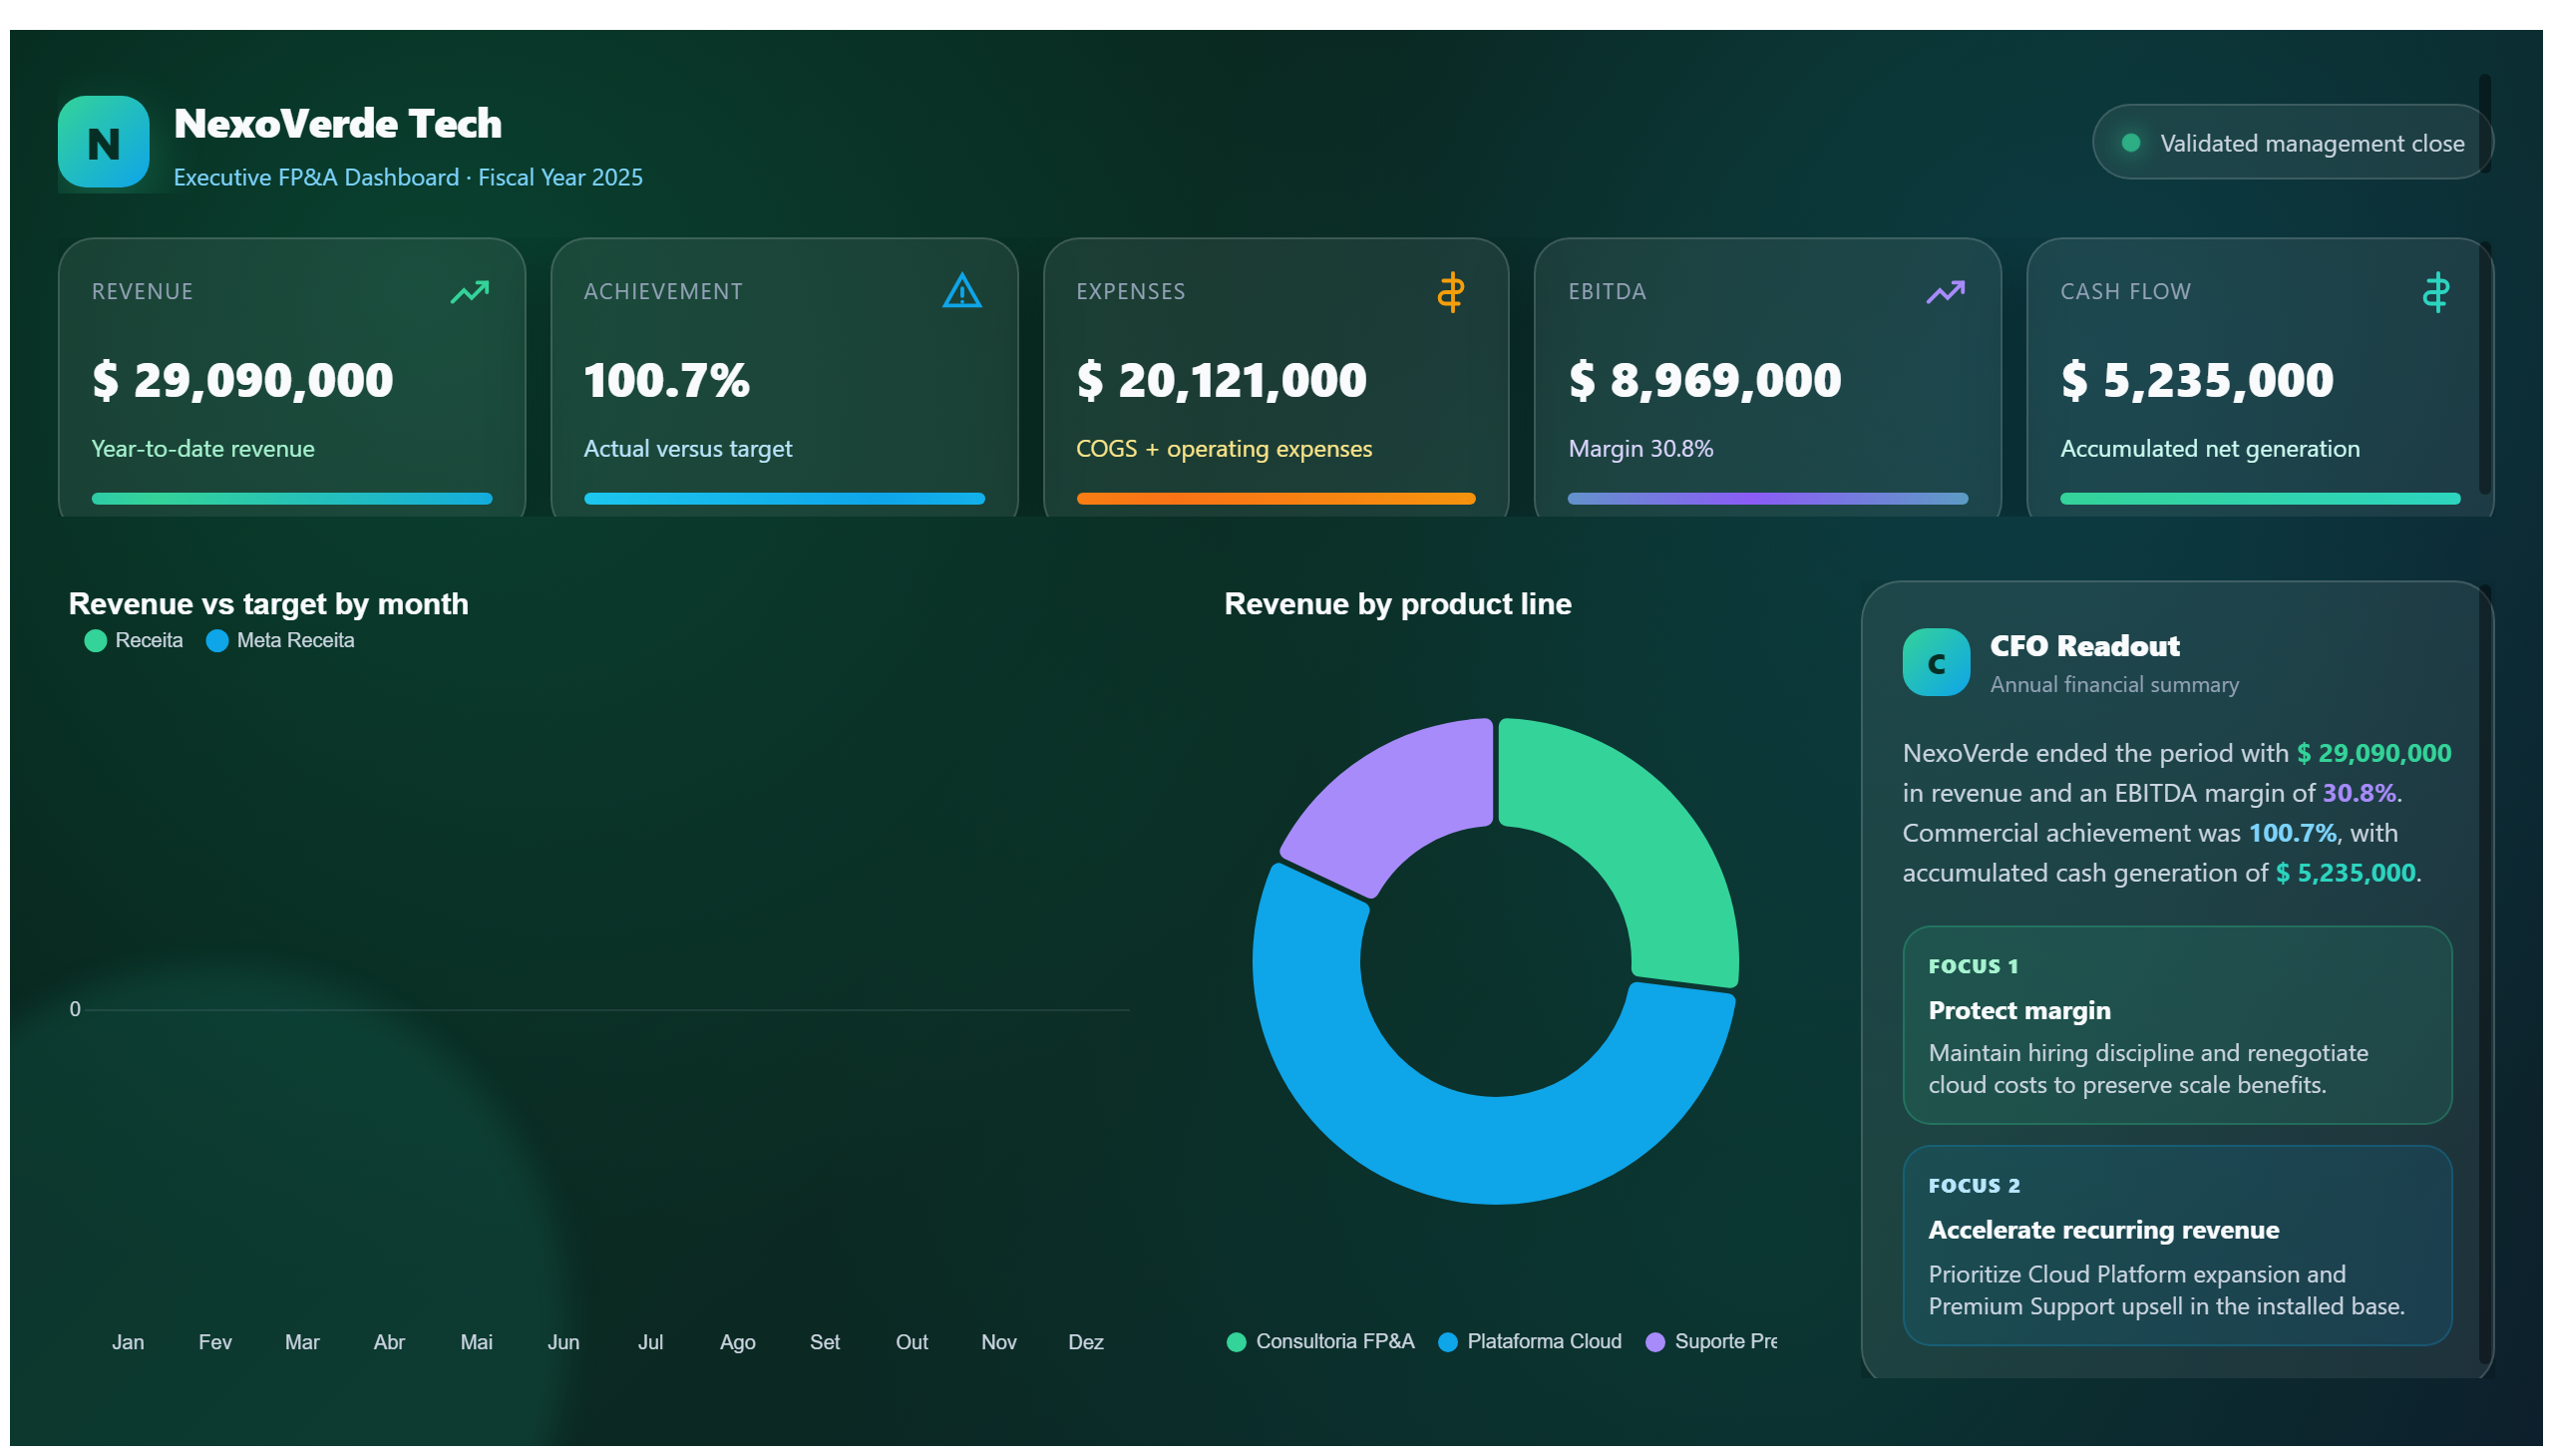
Task: Click the Margin 30.8% text
Action: (x=1640, y=449)
